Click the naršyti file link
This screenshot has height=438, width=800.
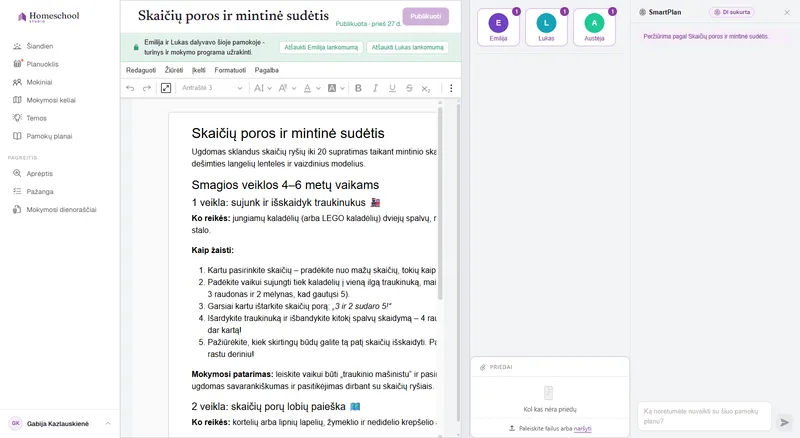click(x=582, y=428)
